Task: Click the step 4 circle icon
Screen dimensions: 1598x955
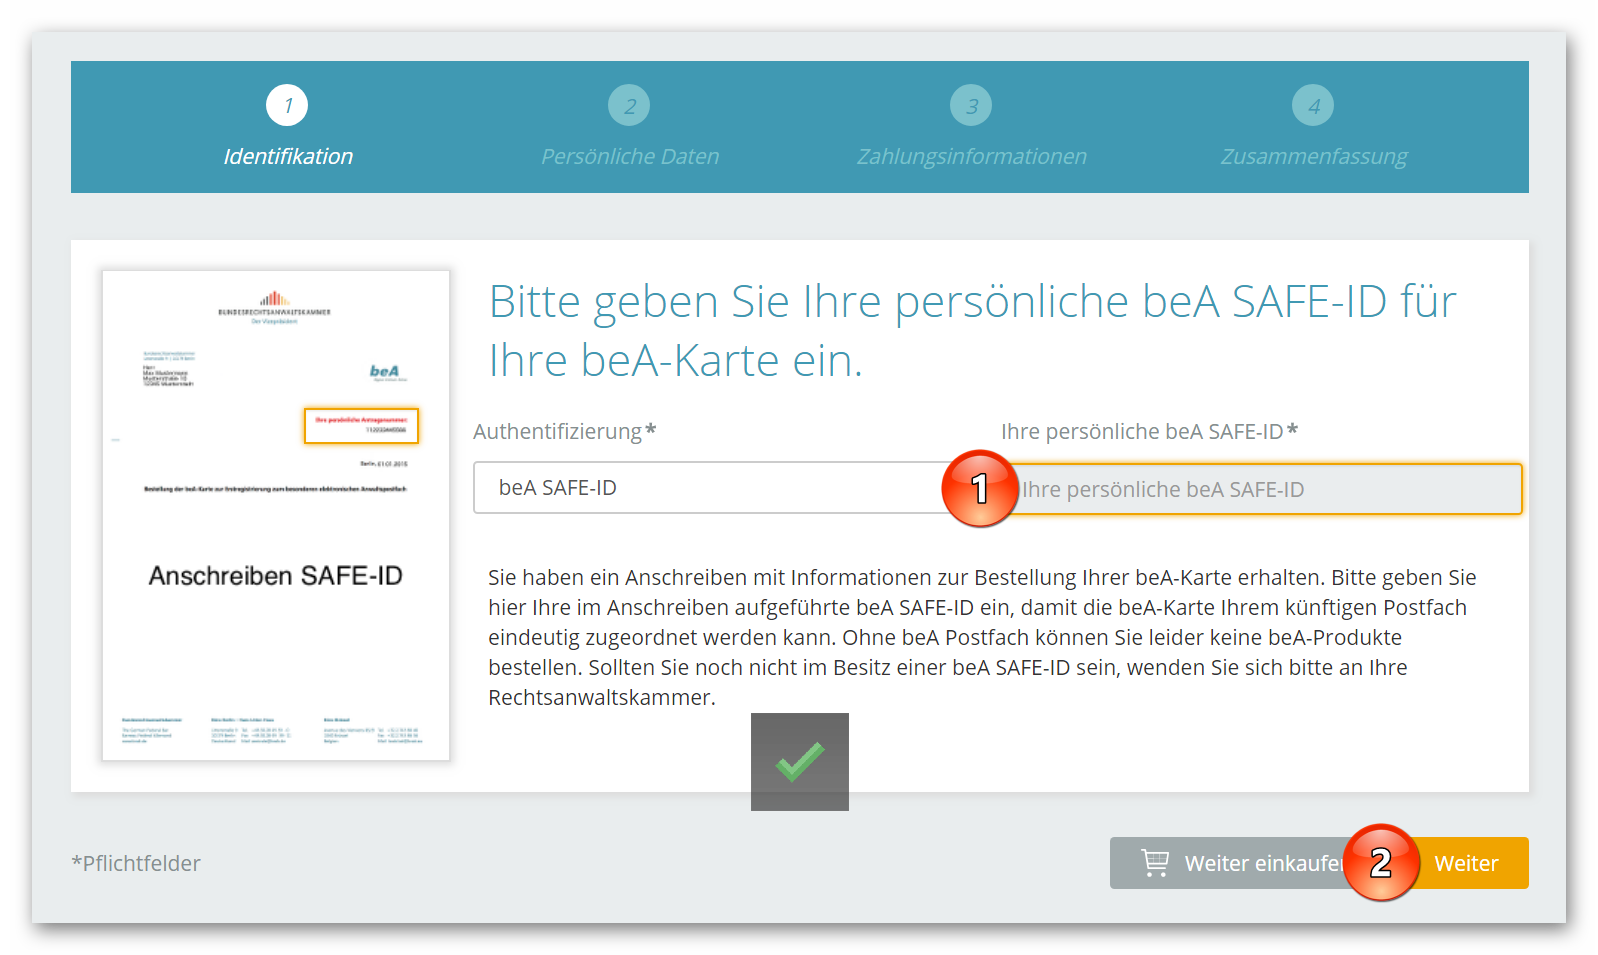Action: tap(1313, 105)
